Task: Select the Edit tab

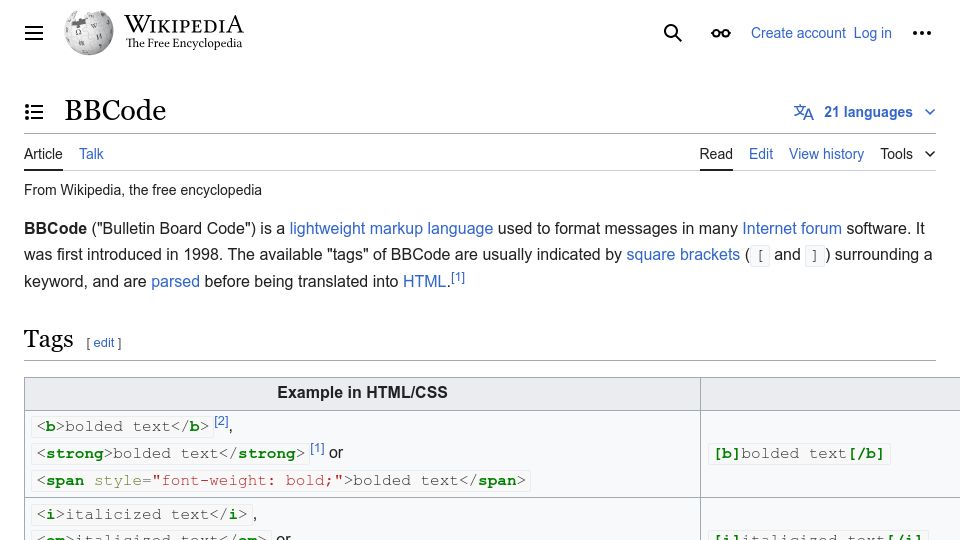Action: point(761,154)
